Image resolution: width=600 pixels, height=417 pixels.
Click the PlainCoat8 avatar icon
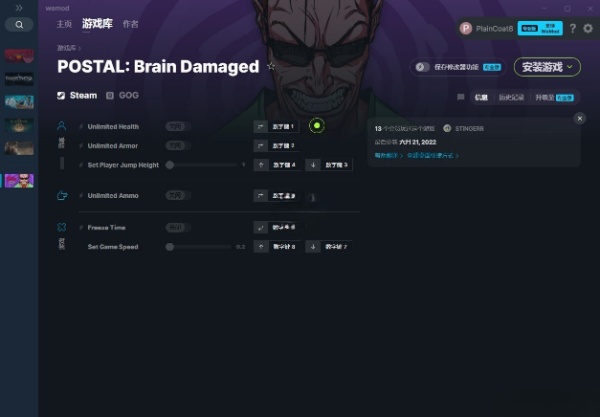coord(466,28)
